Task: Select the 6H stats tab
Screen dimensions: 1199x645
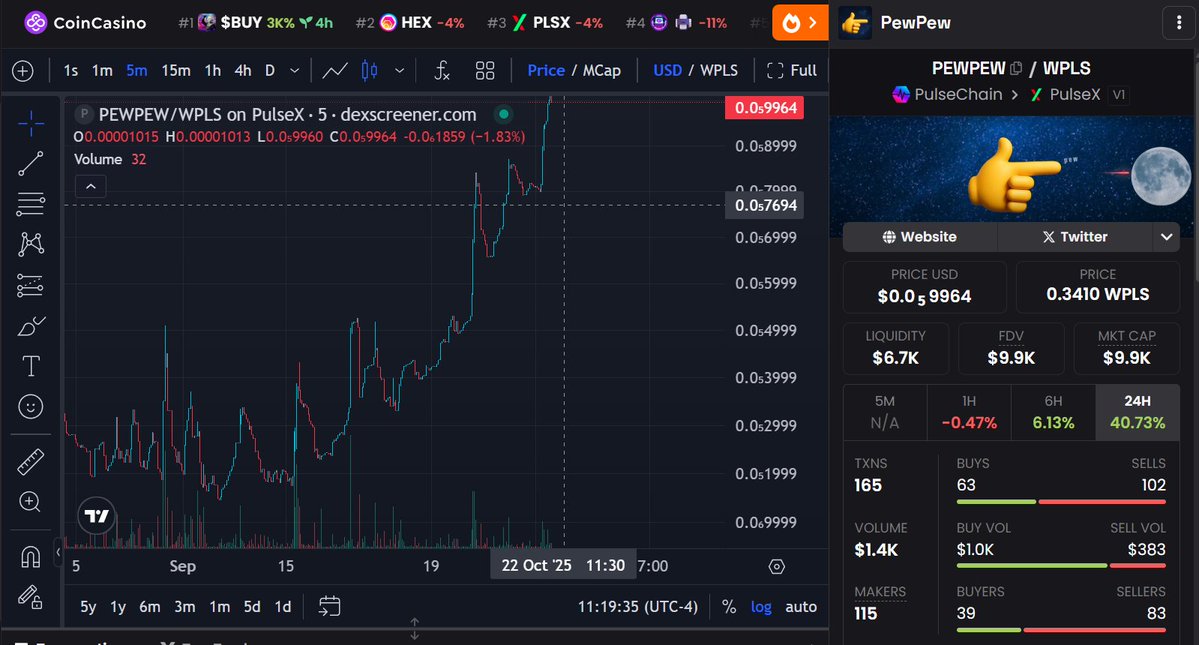Action: (x=1053, y=412)
